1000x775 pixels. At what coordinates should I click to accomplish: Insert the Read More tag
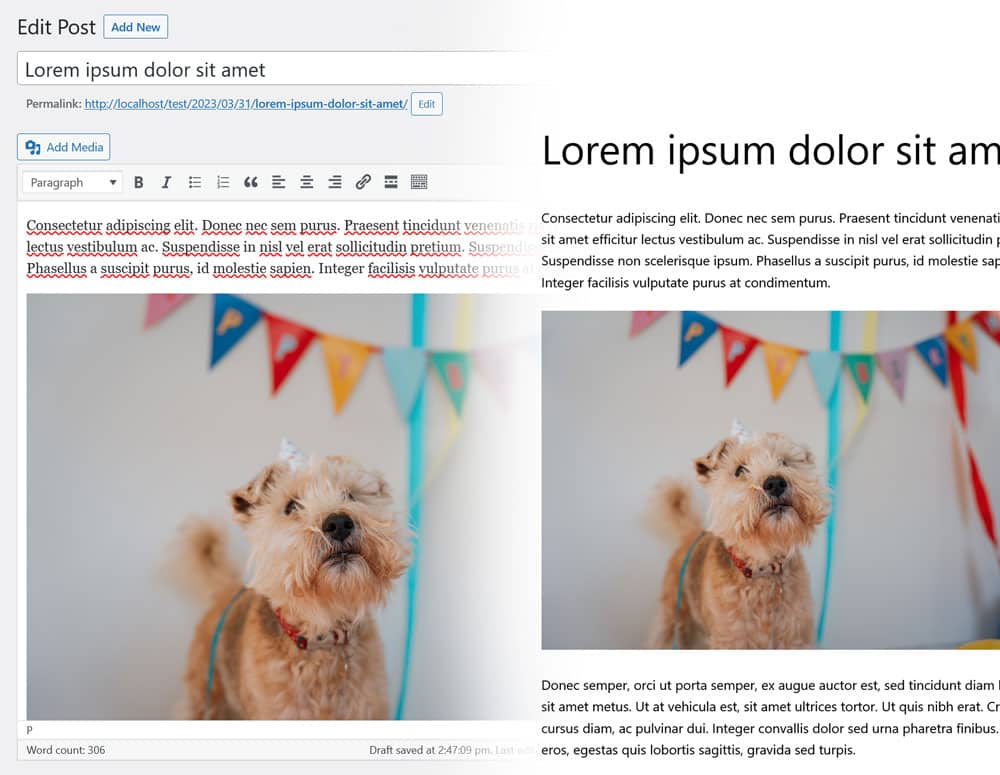[x=391, y=182]
